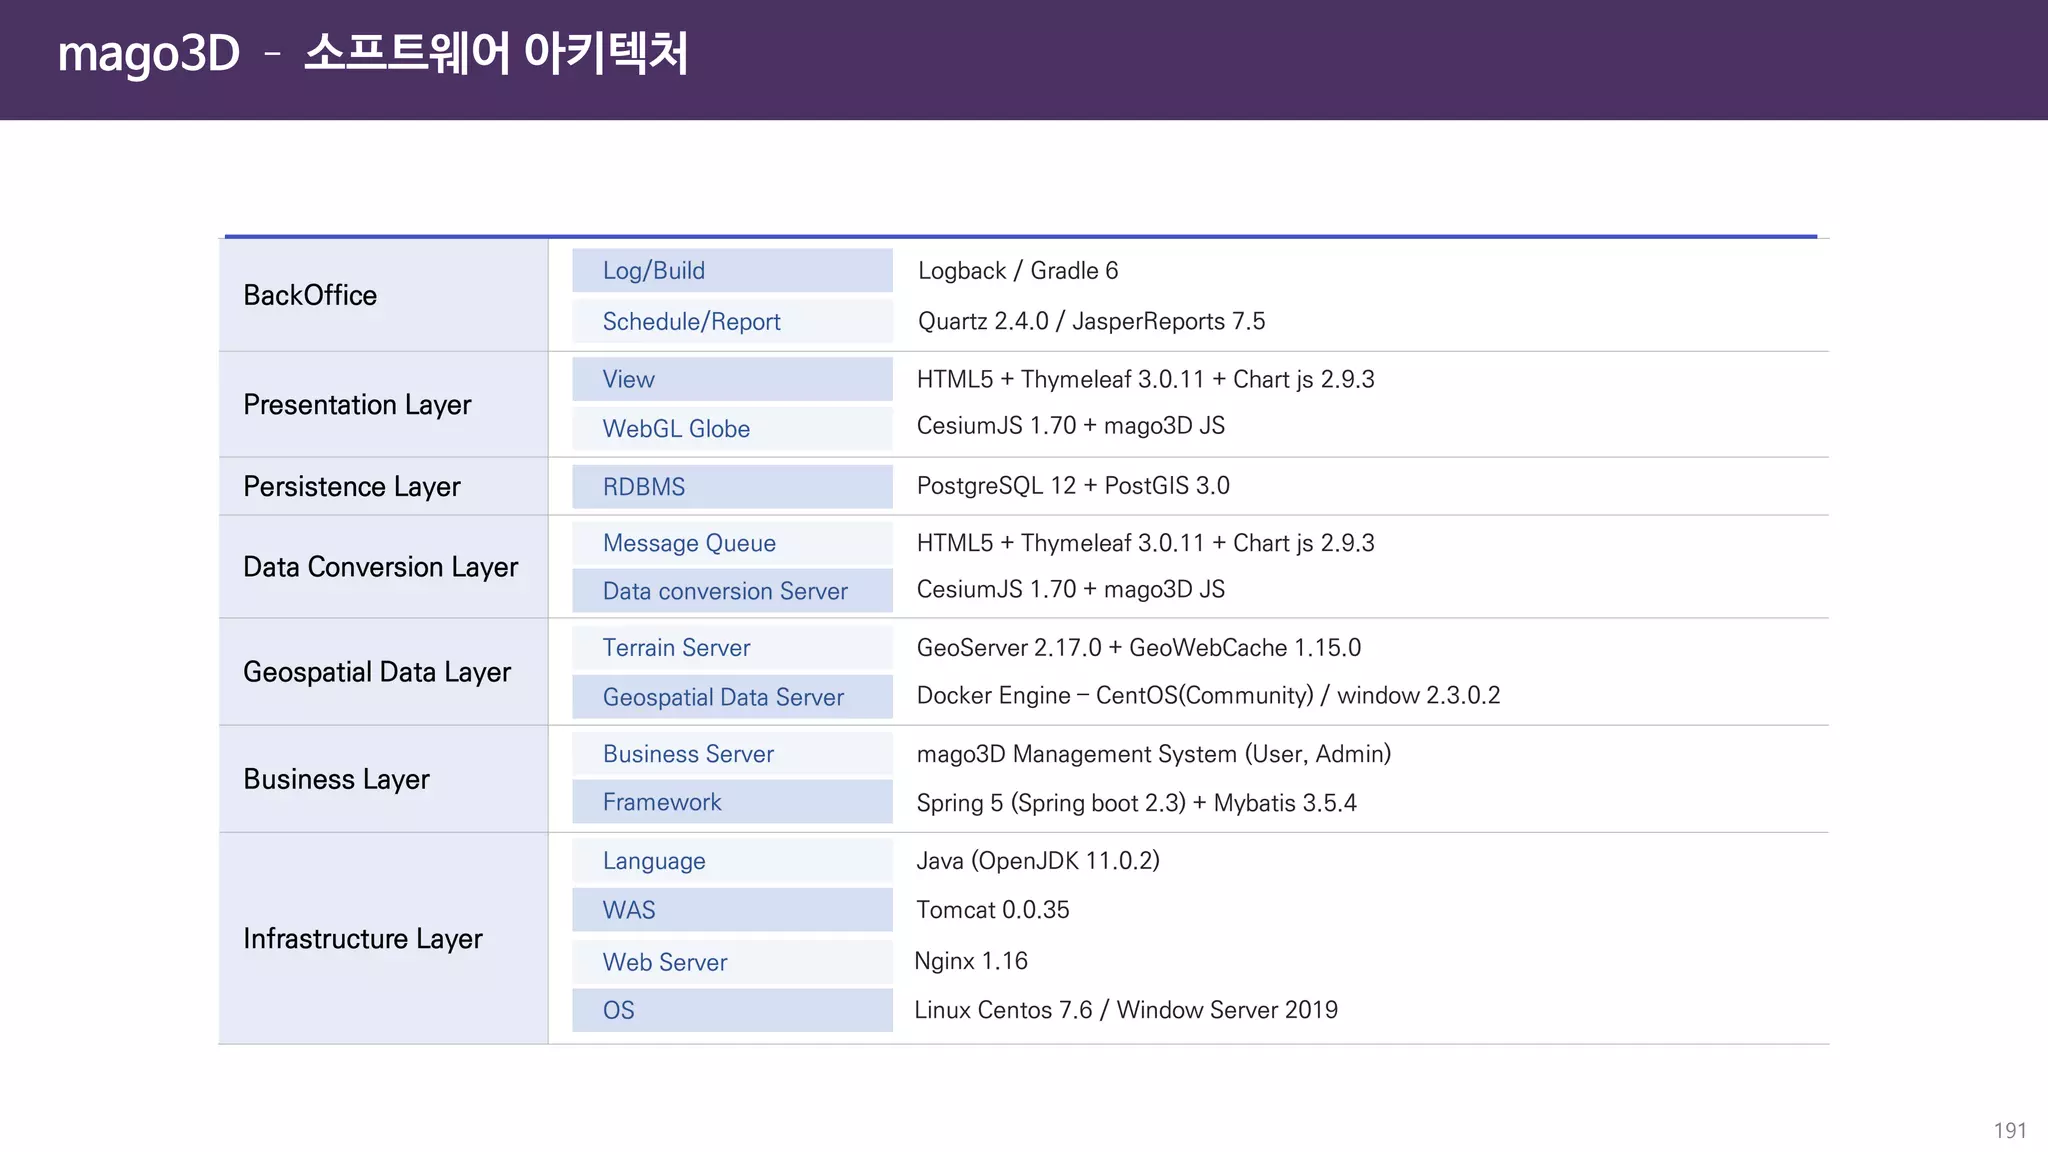The width and height of the screenshot is (2048, 1152).
Task: Click the page number 191
Action: point(2010,1130)
